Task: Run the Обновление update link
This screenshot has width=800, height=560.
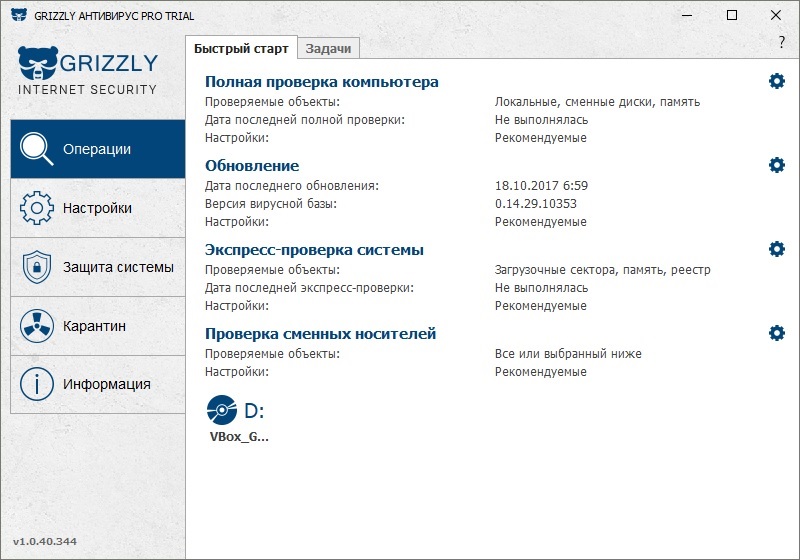Action: 252,166
